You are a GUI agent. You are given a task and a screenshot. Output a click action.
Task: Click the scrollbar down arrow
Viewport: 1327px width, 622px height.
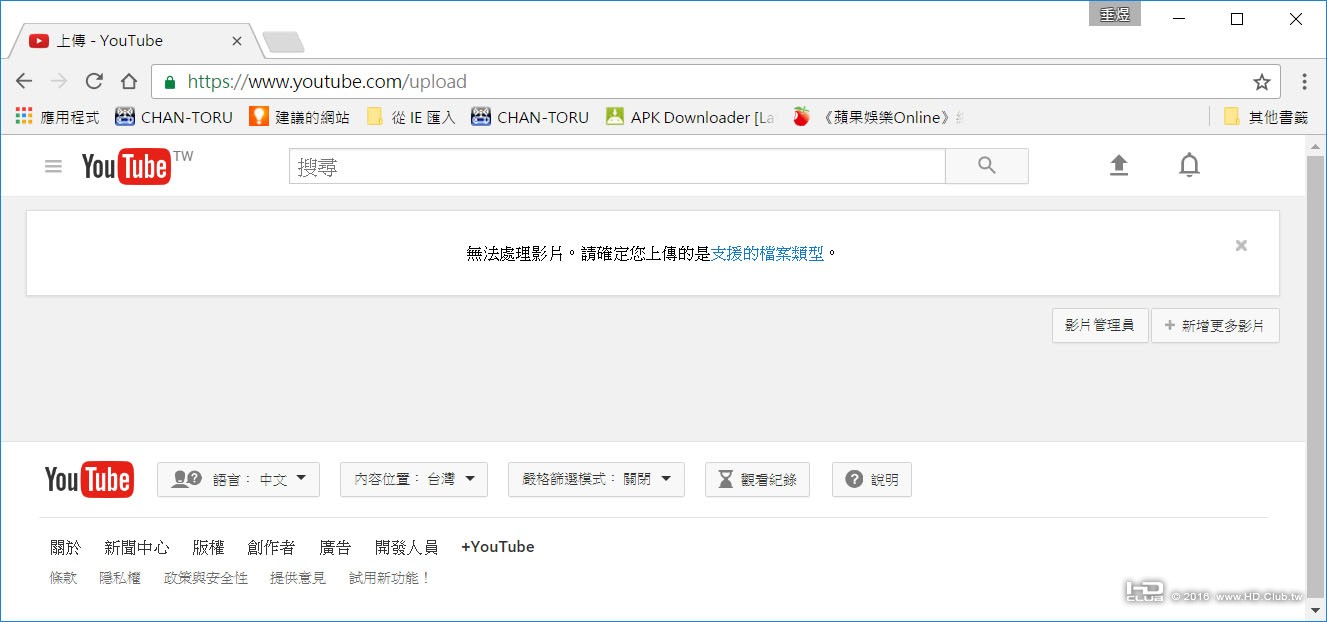[1316, 610]
